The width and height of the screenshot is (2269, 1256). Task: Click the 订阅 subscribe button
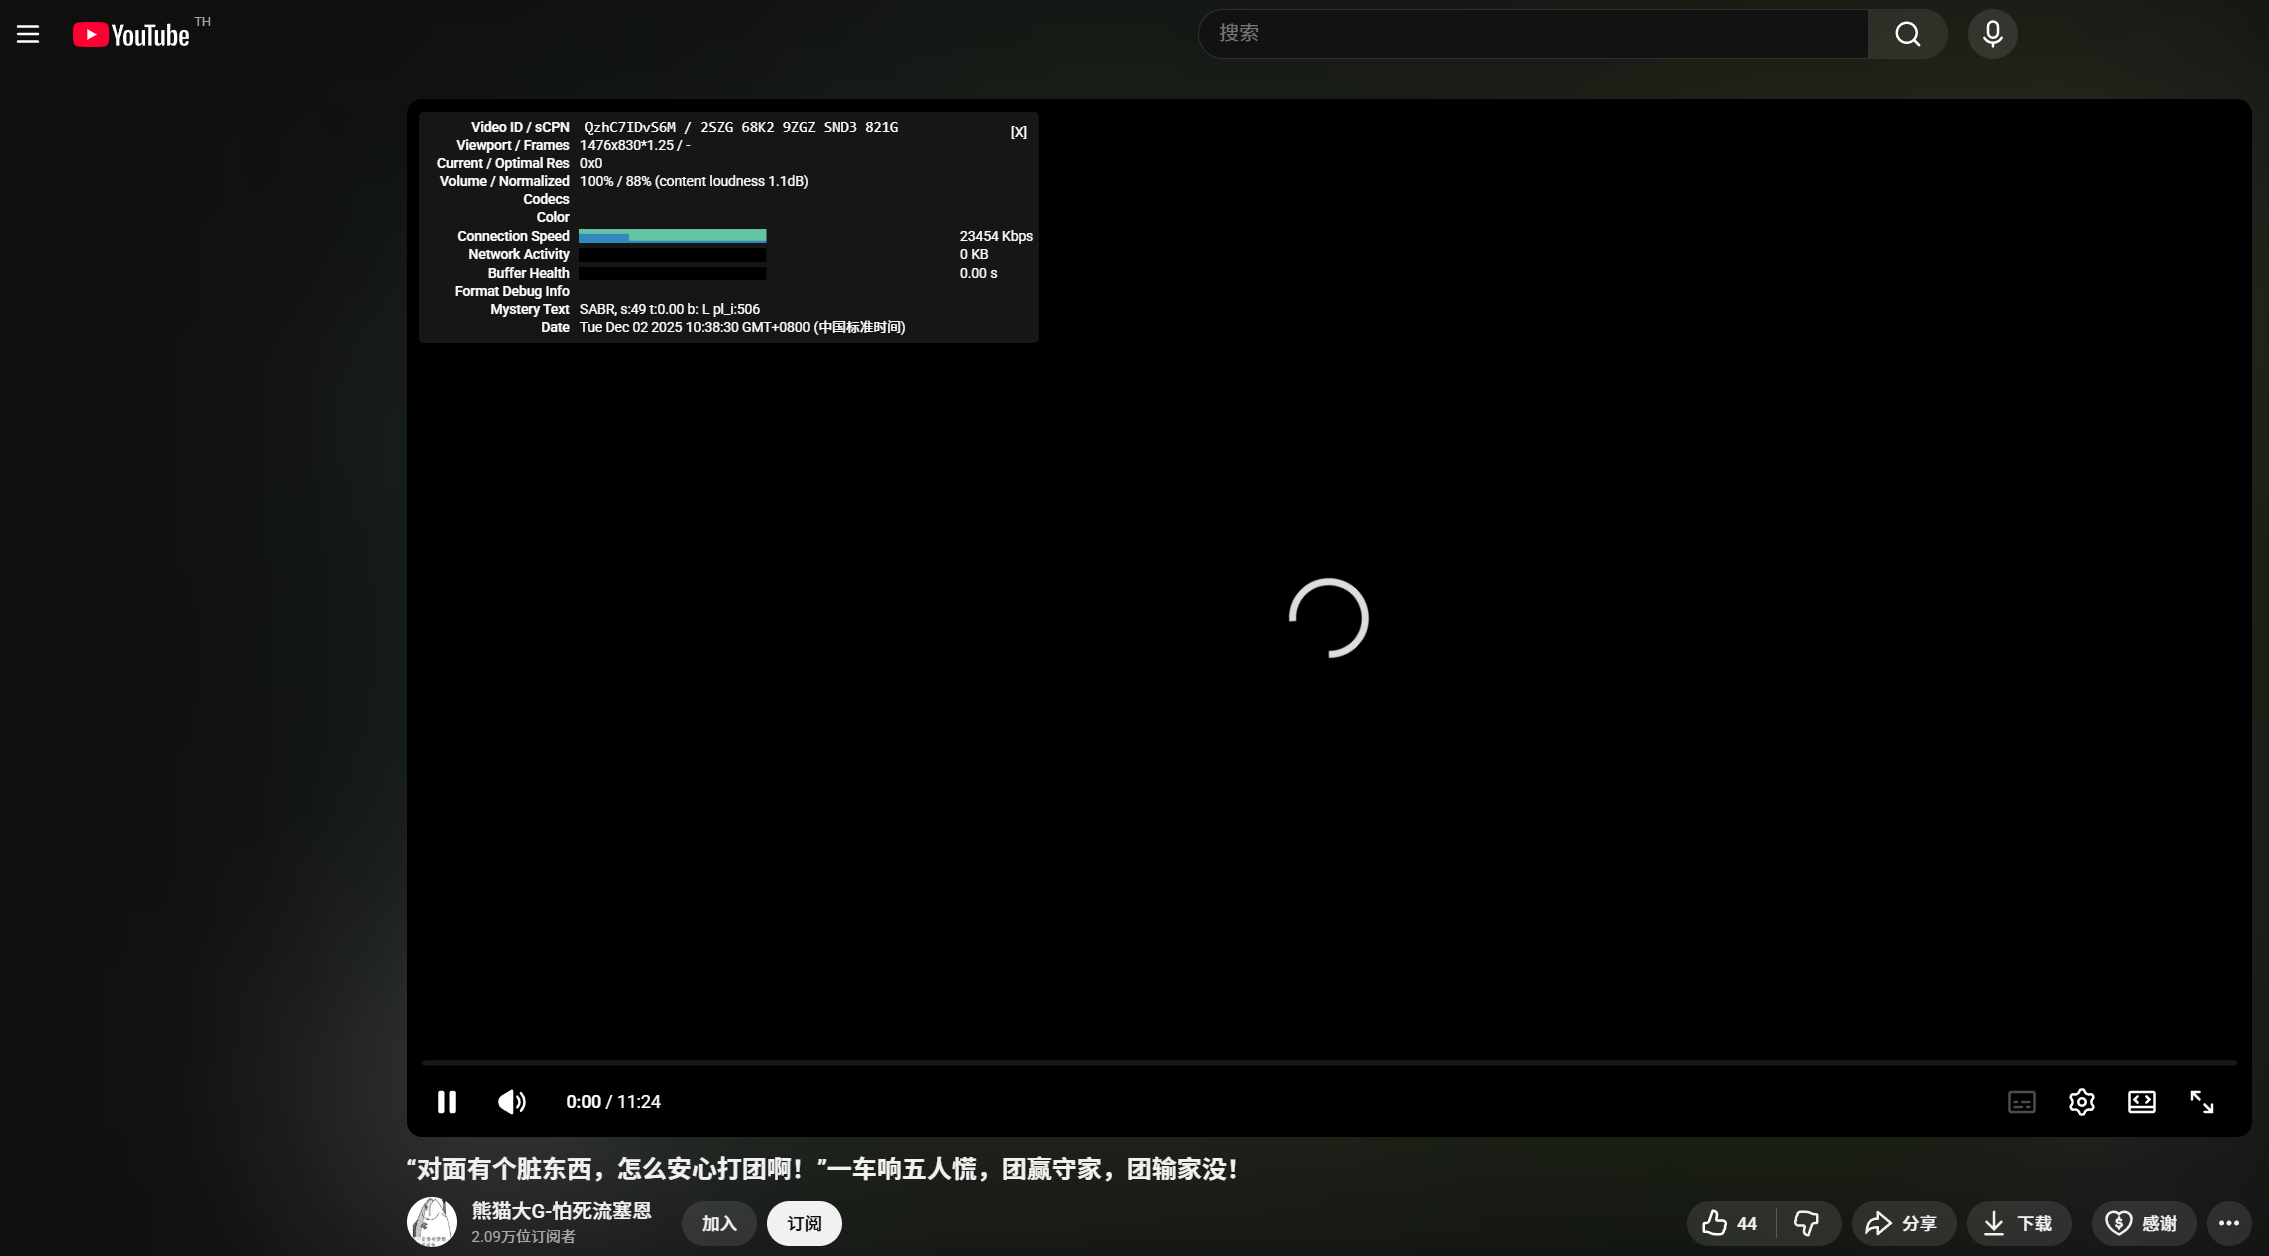(x=804, y=1223)
